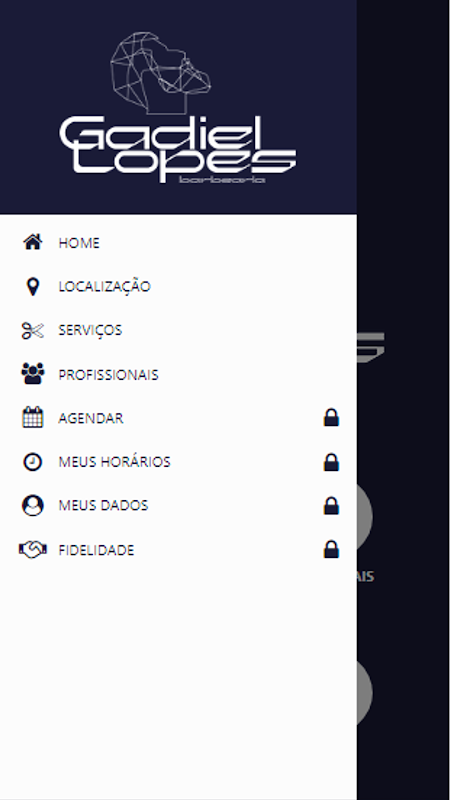Click the padlock icon beside Meus Dados
This screenshot has height=800, width=450.
click(x=331, y=506)
